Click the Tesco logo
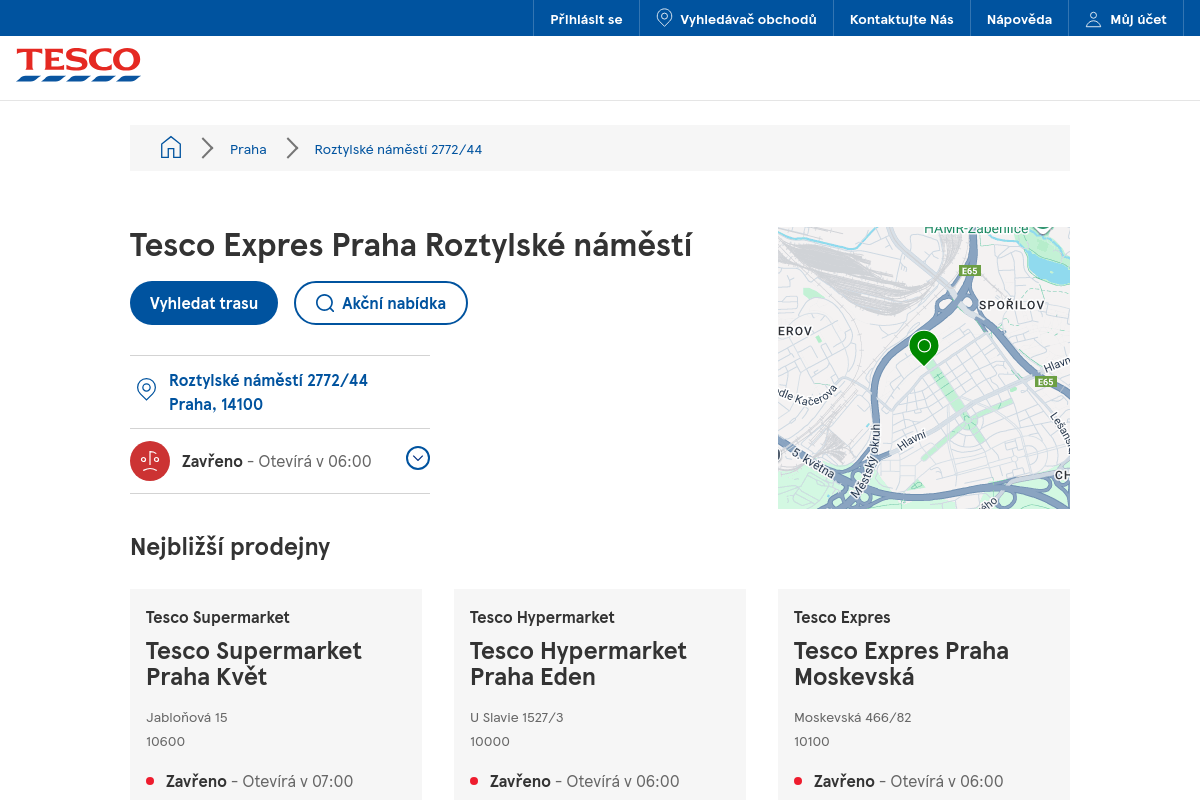 [78, 64]
